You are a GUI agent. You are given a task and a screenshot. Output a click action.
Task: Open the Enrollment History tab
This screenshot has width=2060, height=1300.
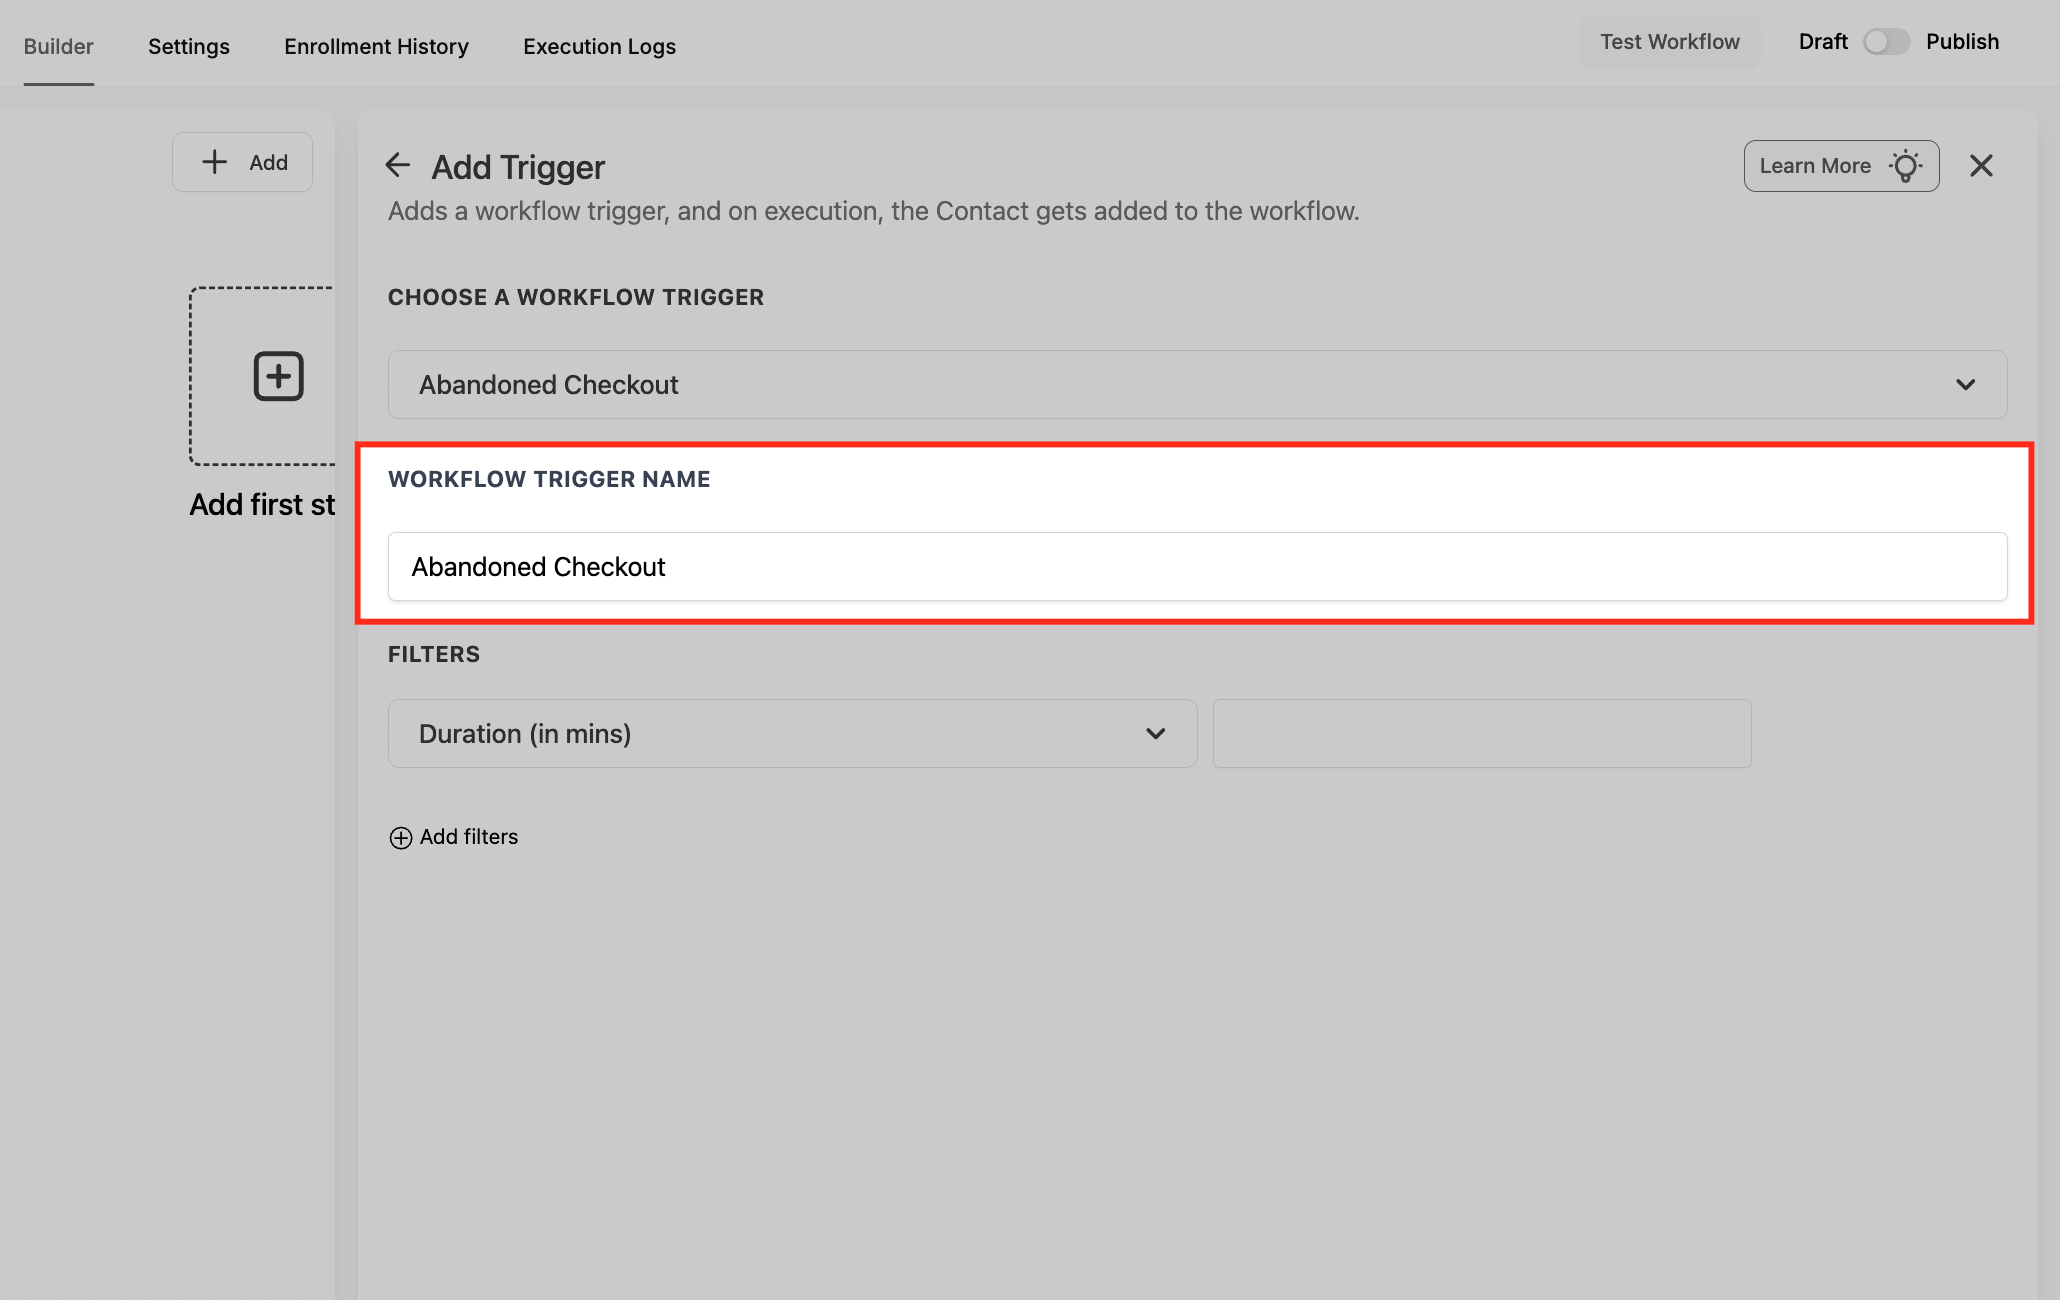[376, 46]
